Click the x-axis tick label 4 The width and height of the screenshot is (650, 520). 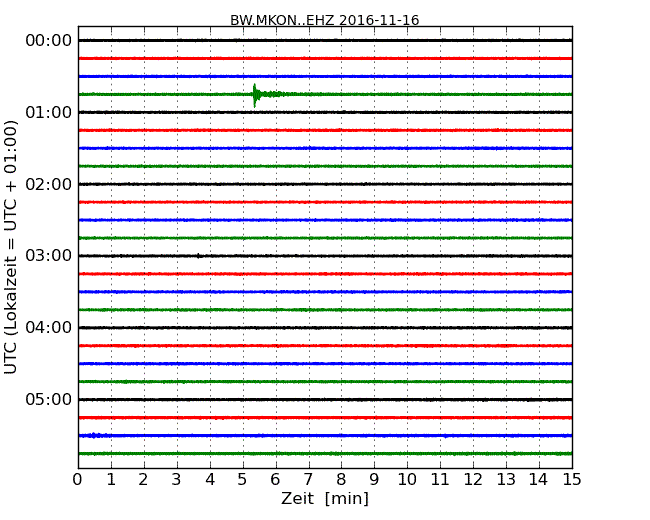210,480
